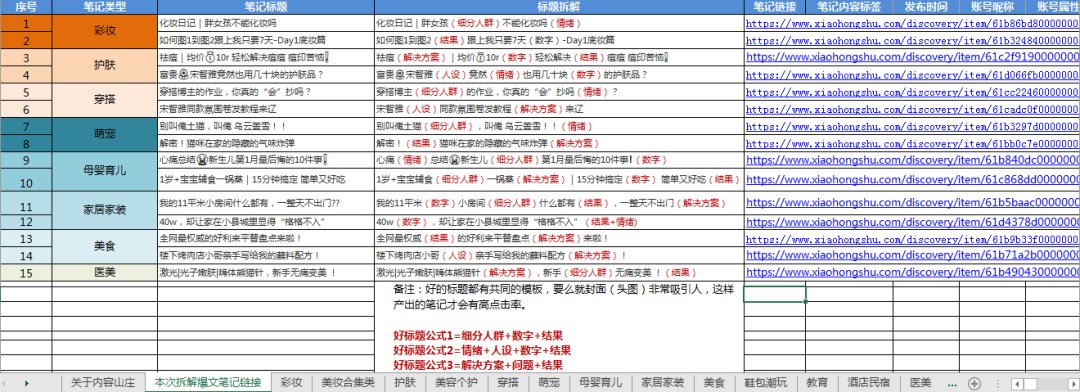Viewport: 1080px width, 392px height.
Task: Select the orange 彩妆 category cell
Action: 105,32
